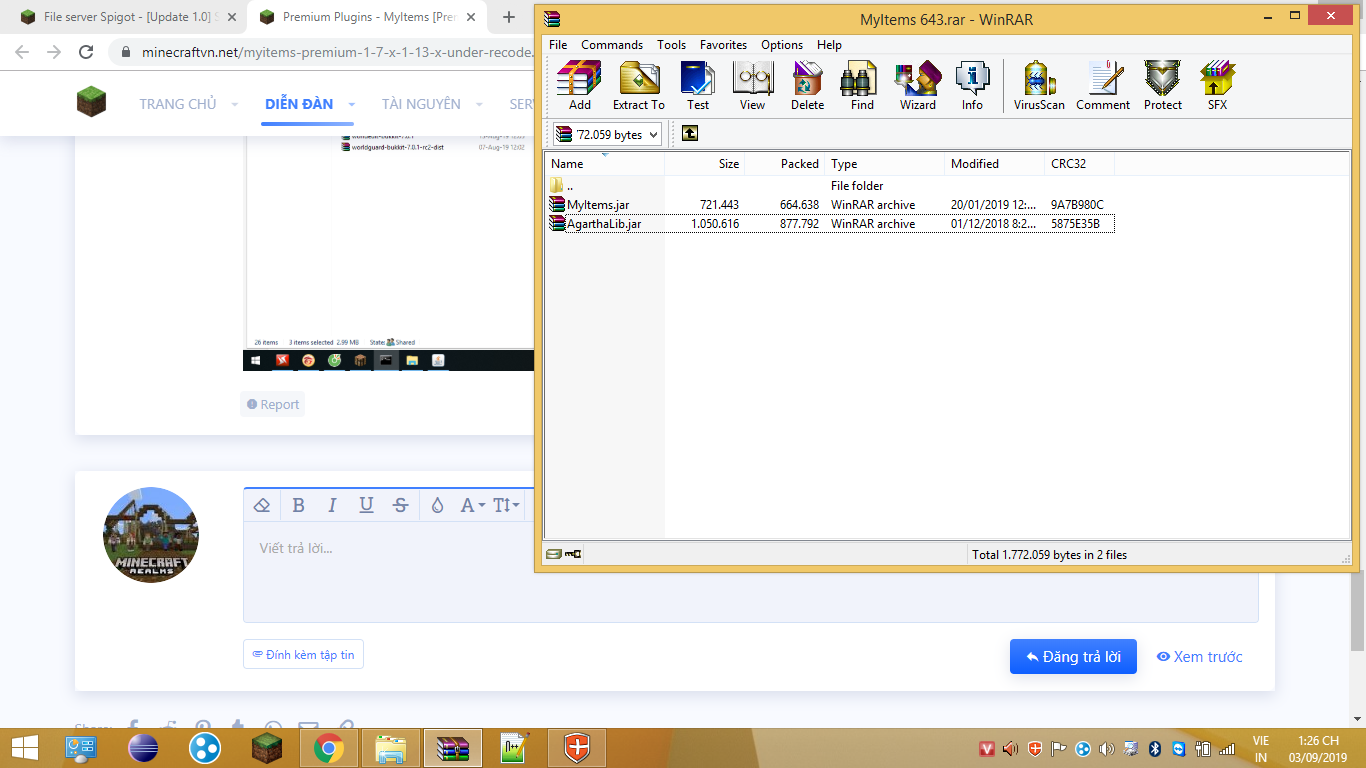Click the Extract To toolbar icon

(x=638, y=85)
